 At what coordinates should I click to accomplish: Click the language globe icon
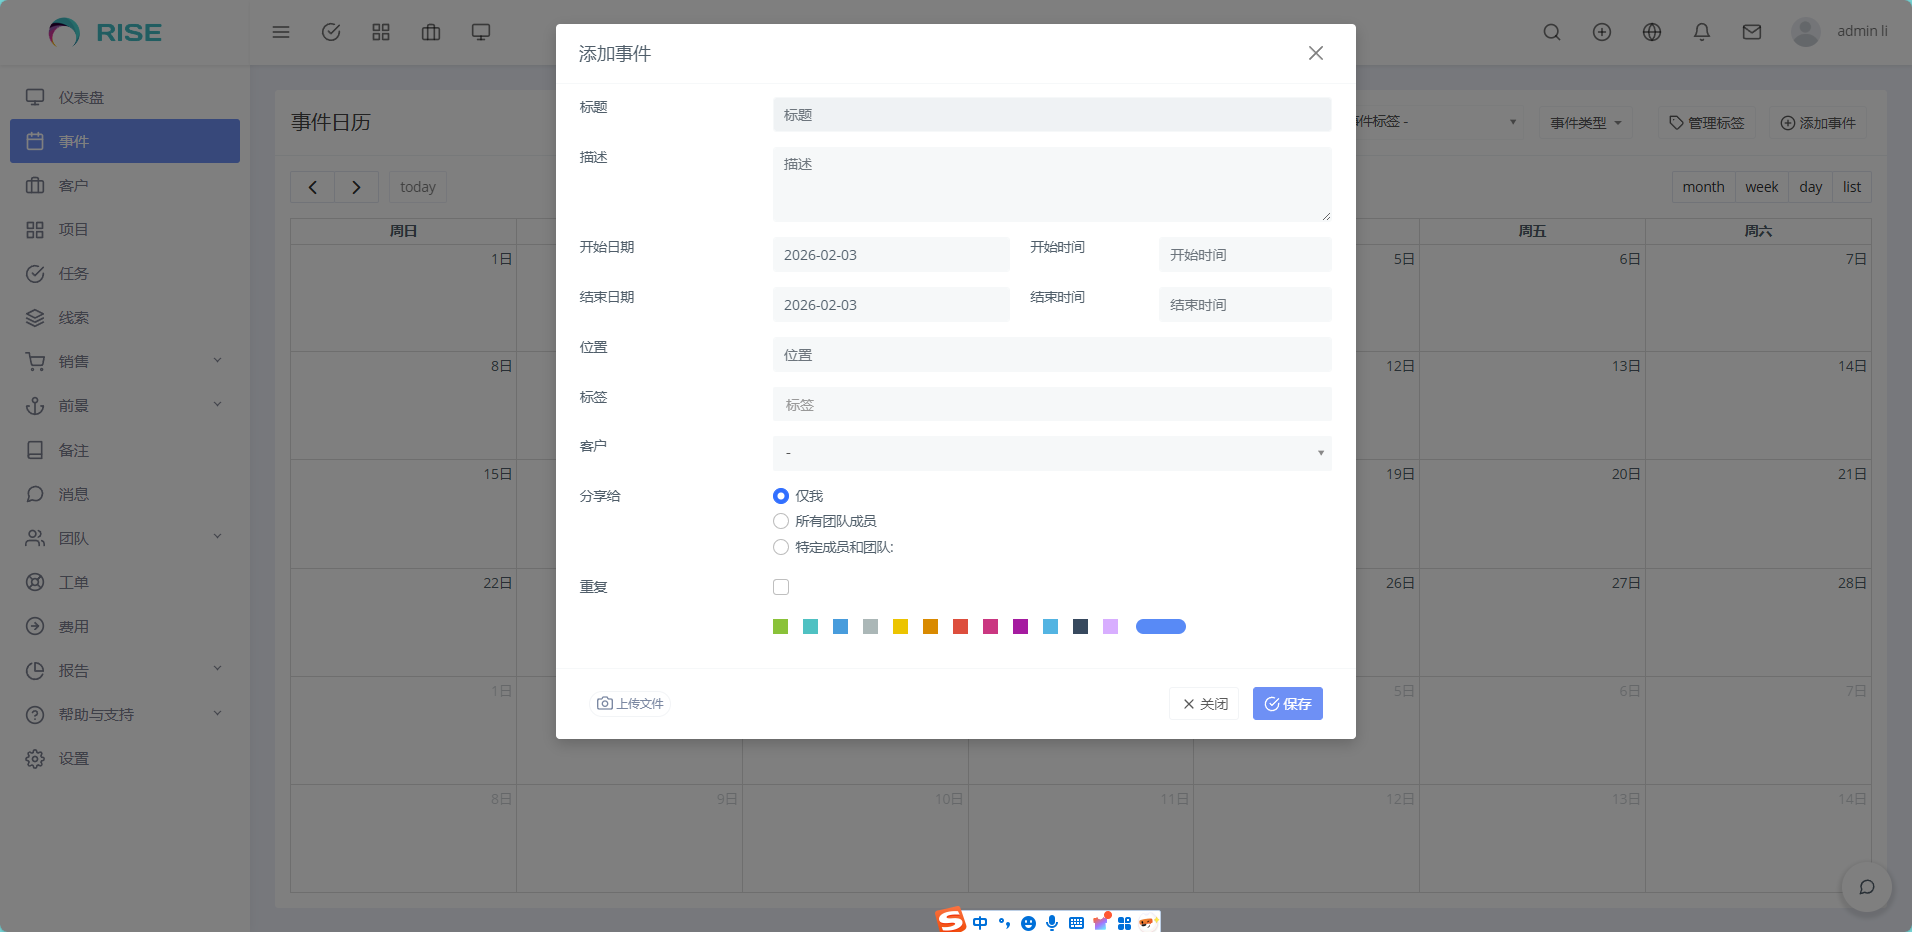[x=1652, y=32]
